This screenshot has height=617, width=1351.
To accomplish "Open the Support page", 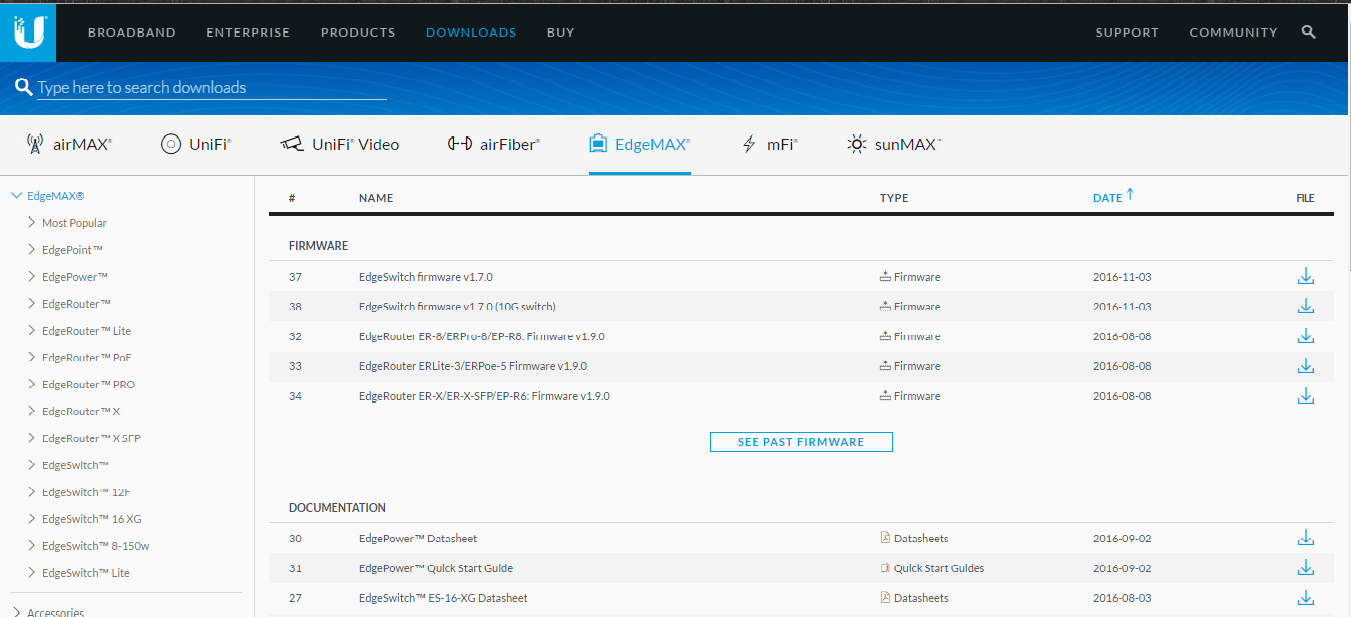I will coord(1127,32).
